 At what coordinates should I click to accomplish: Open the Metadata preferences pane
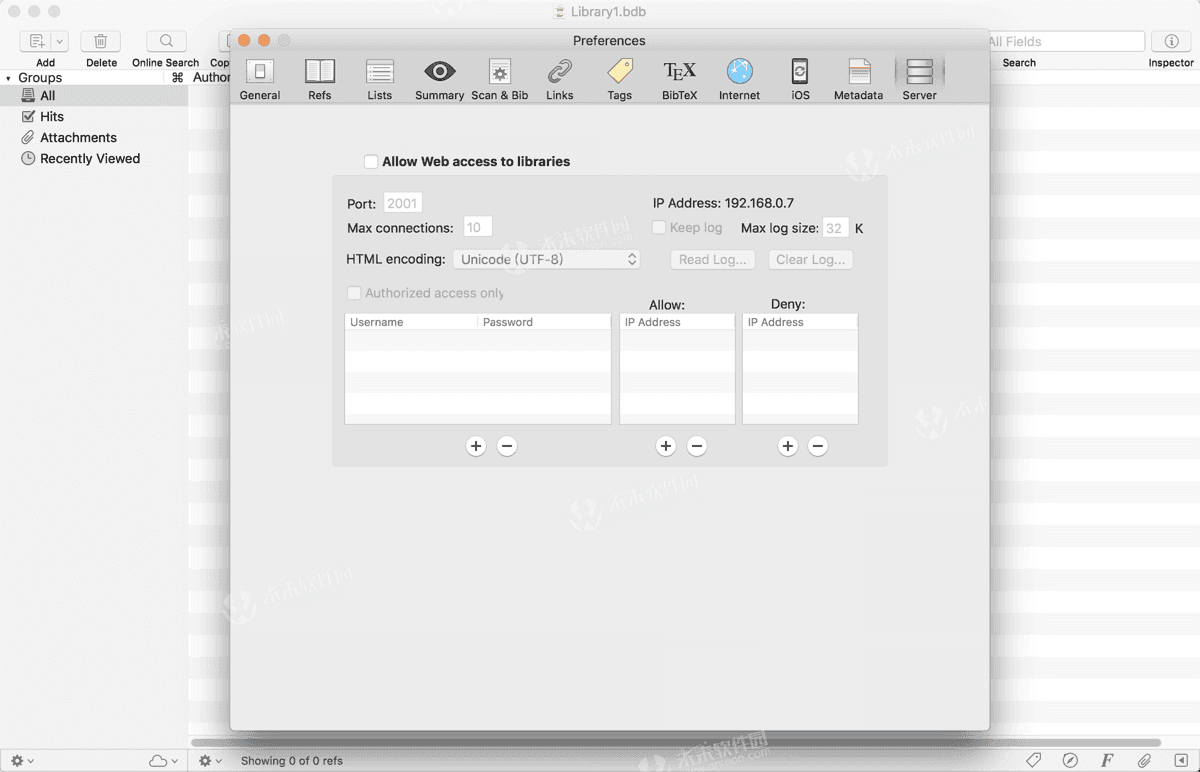[858, 78]
